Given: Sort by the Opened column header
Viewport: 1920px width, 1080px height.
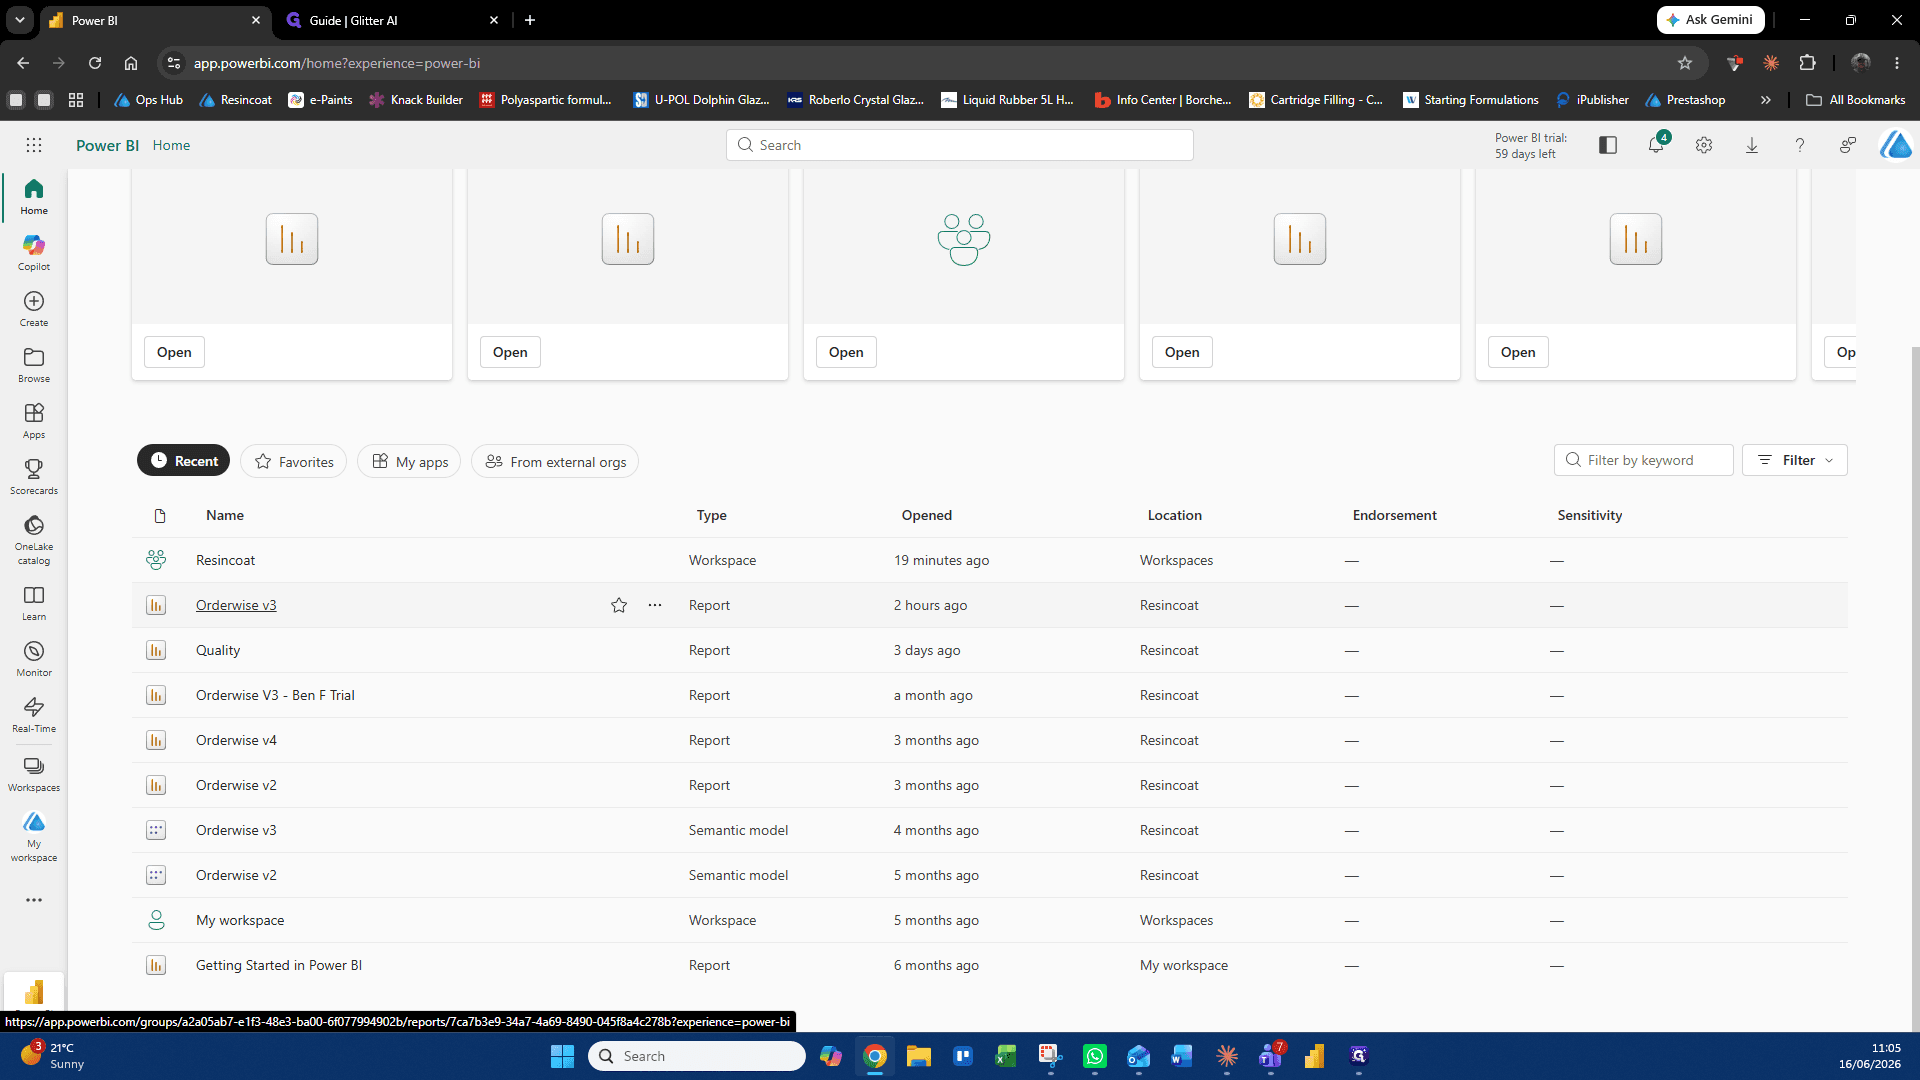Looking at the screenshot, I should (927, 515).
